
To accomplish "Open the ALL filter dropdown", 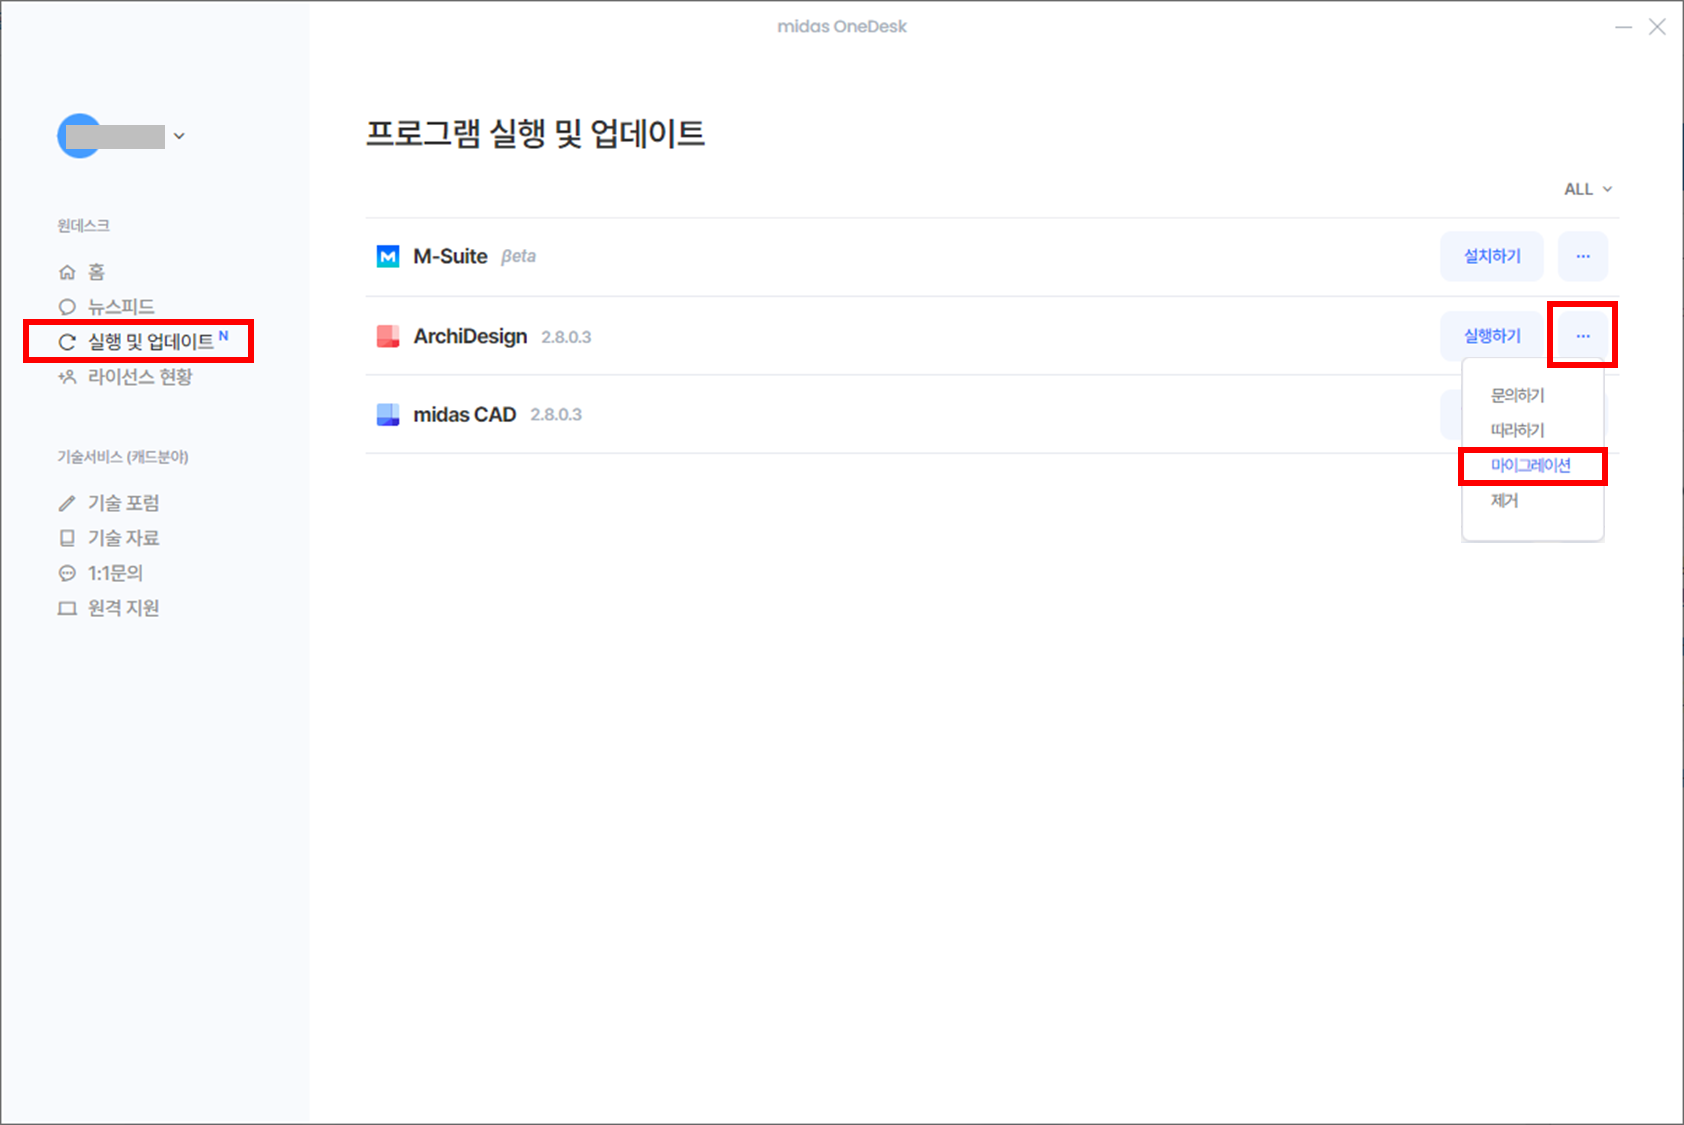I will (1588, 189).
